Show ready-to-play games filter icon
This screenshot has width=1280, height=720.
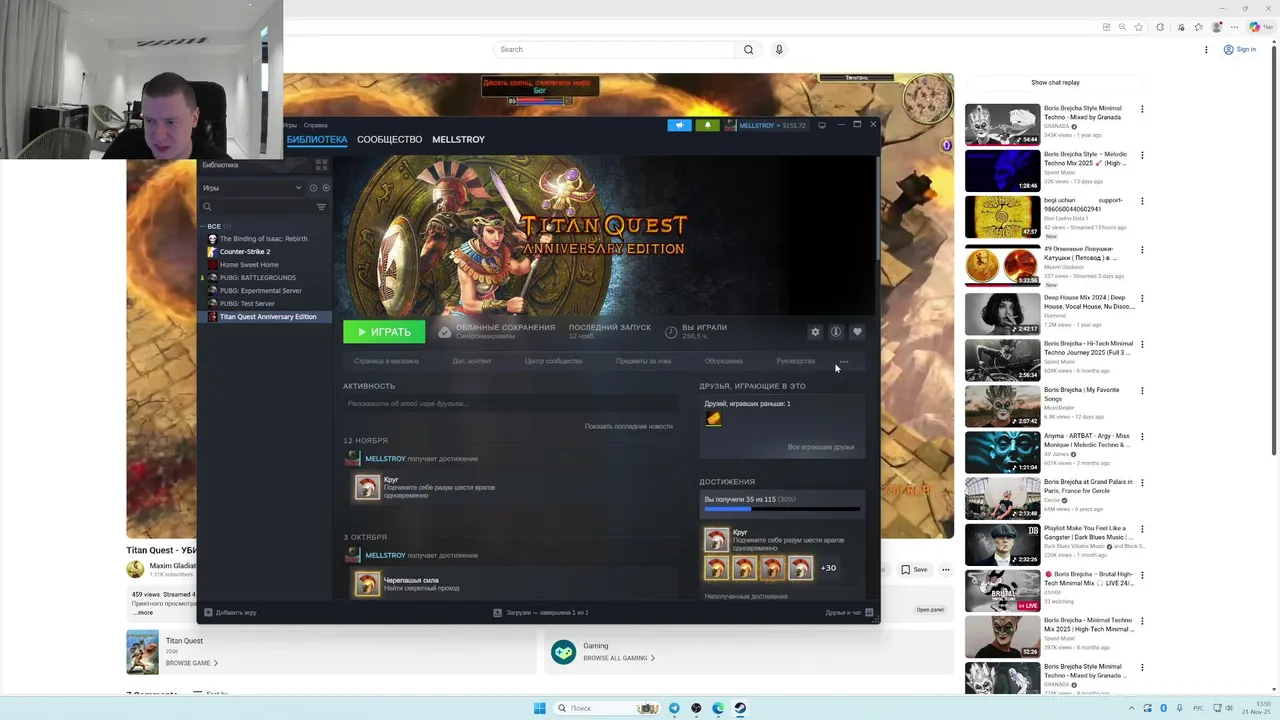click(326, 188)
